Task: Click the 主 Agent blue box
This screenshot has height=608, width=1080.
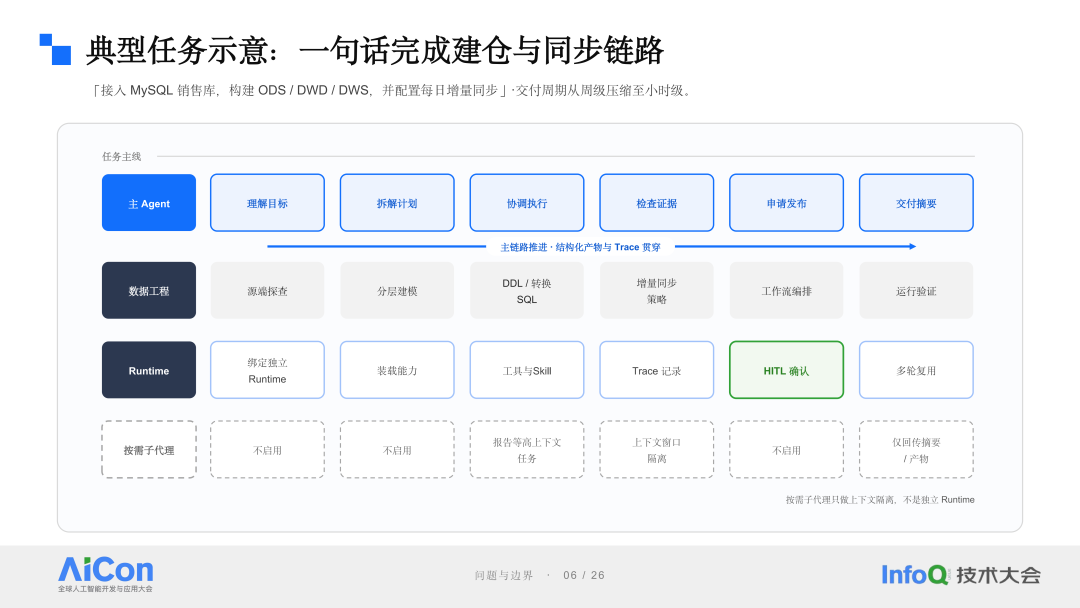Action: point(149,202)
